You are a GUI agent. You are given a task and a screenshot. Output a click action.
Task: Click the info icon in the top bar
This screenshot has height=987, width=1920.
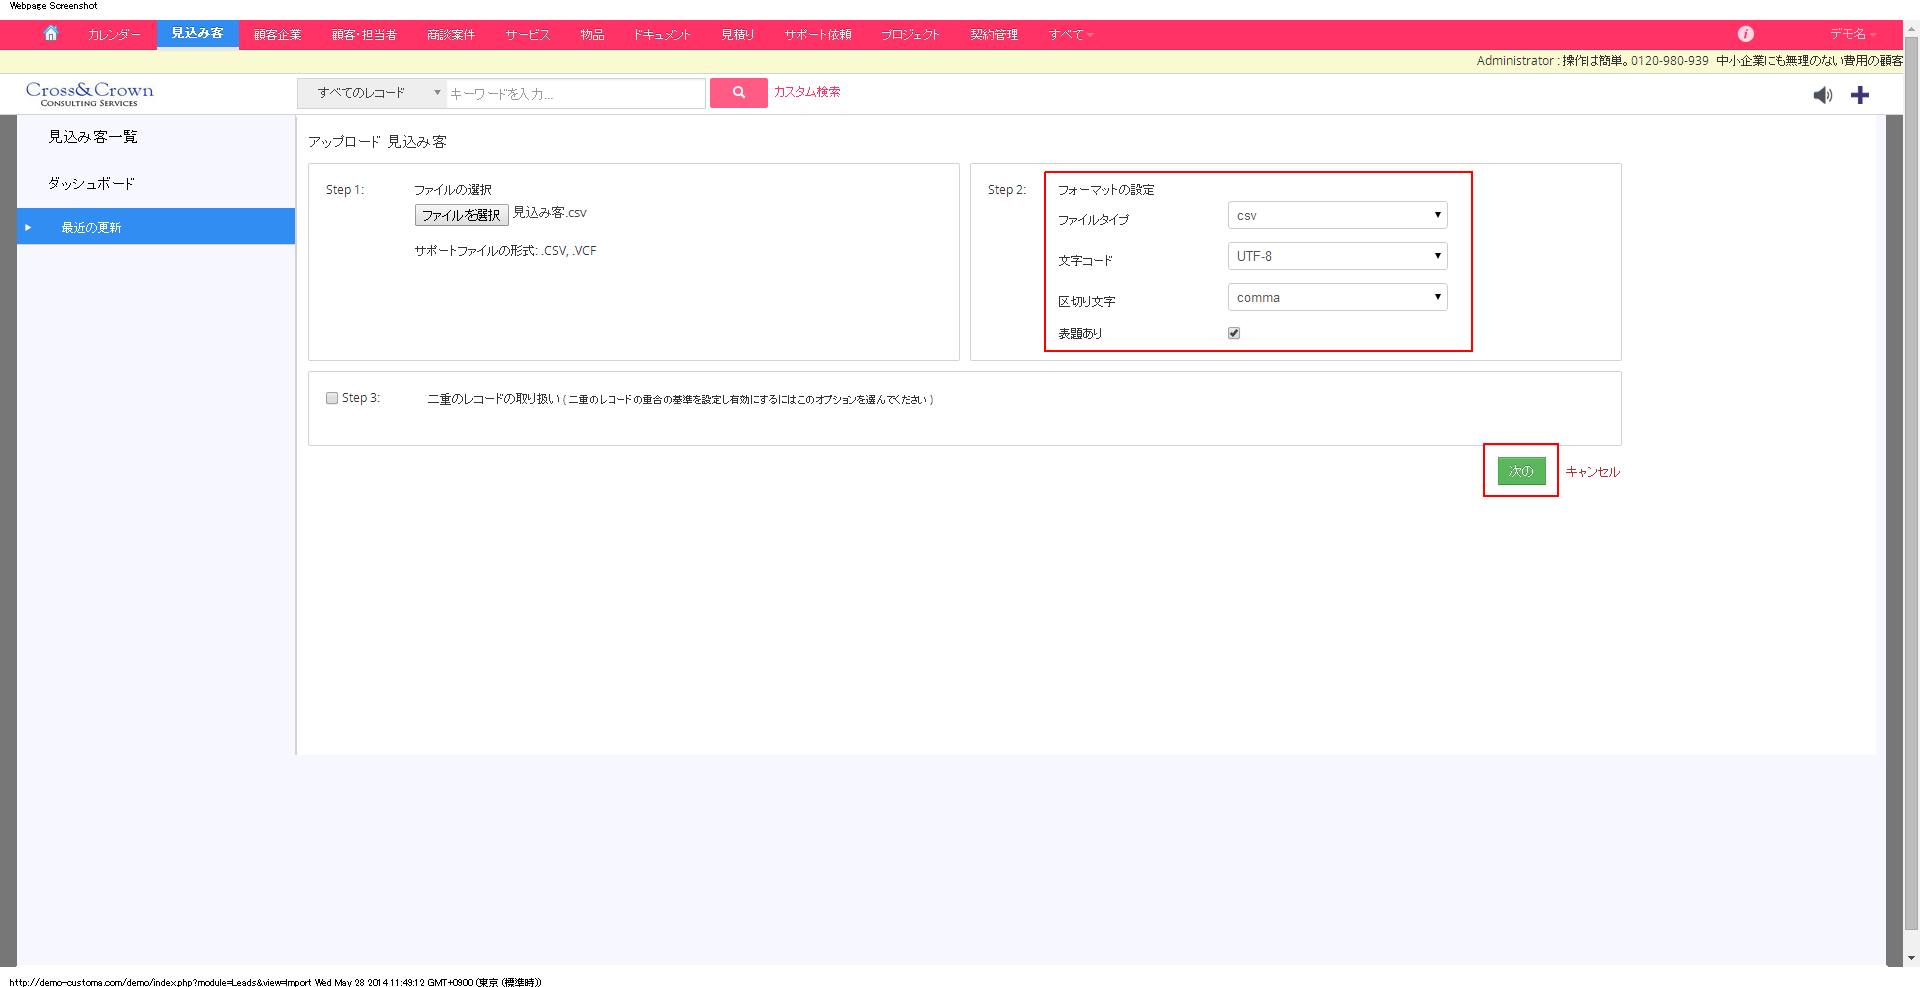coord(1746,33)
